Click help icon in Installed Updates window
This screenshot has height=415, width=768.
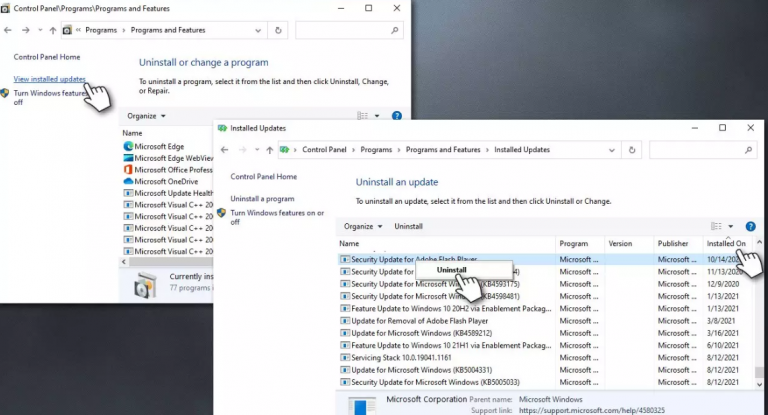click(x=750, y=226)
